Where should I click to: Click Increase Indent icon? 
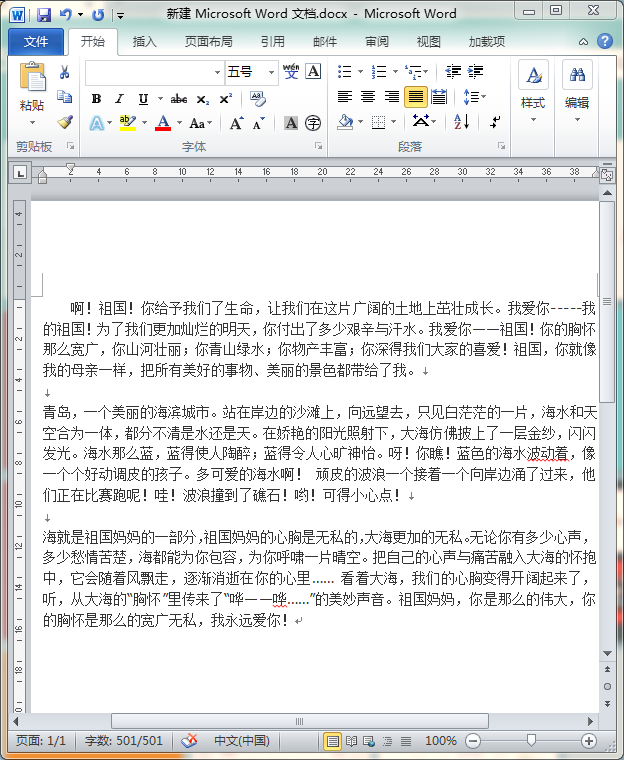[475, 72]
